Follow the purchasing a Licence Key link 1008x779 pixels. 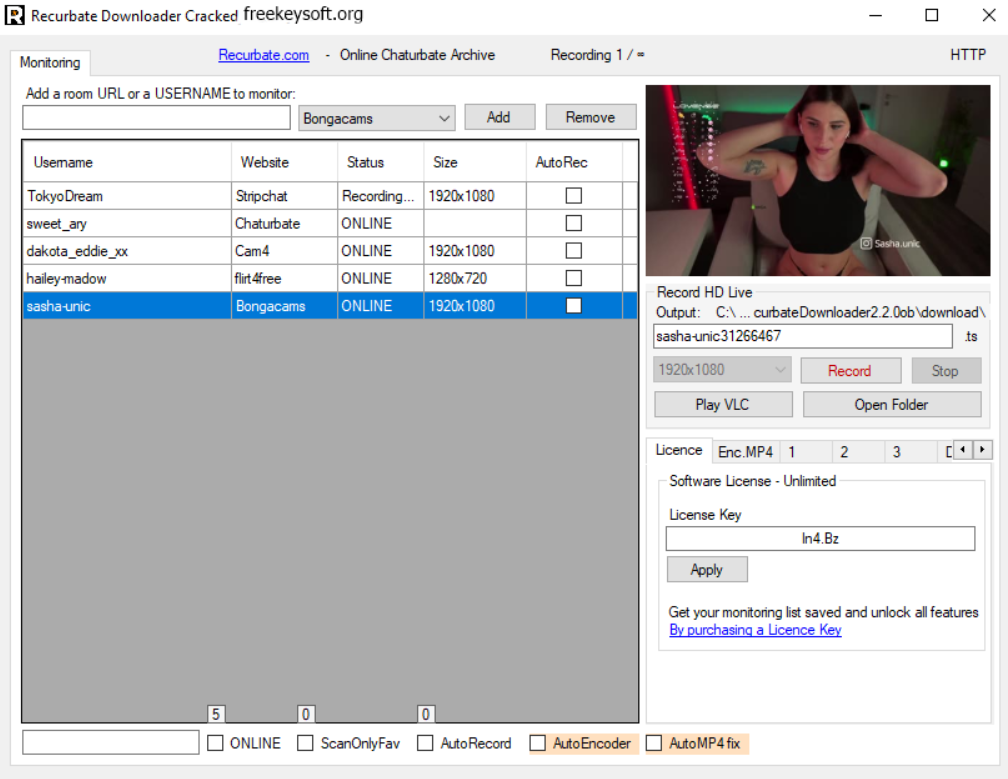(755, 630)
